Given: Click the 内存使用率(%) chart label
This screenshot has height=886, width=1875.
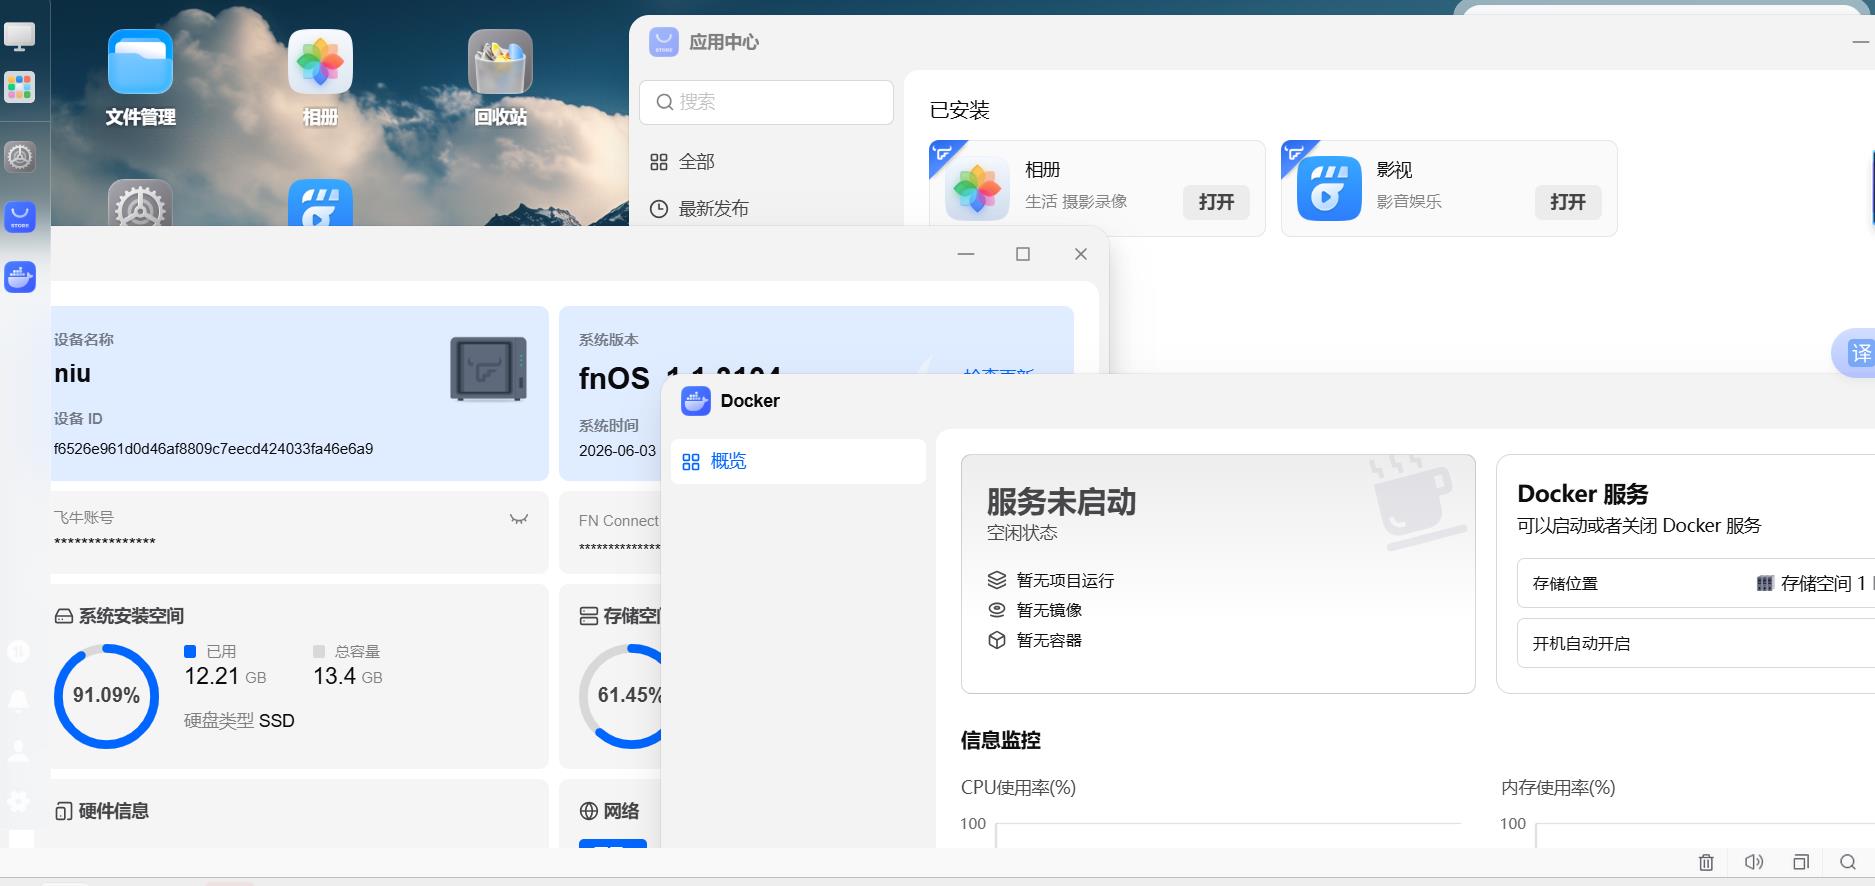Looking at the screenshot, I should click(1558, 788).
